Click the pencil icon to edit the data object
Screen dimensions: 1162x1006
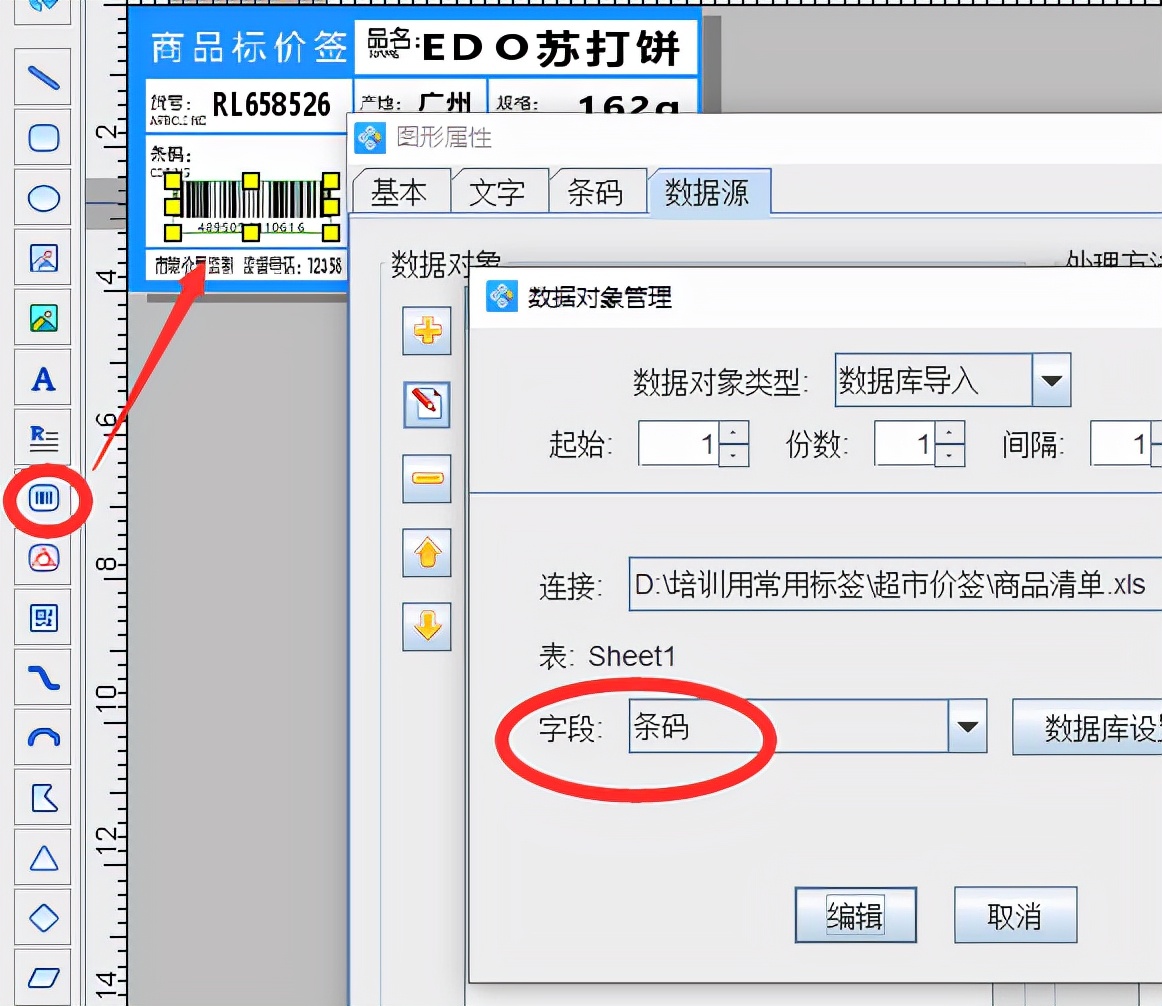426,404
